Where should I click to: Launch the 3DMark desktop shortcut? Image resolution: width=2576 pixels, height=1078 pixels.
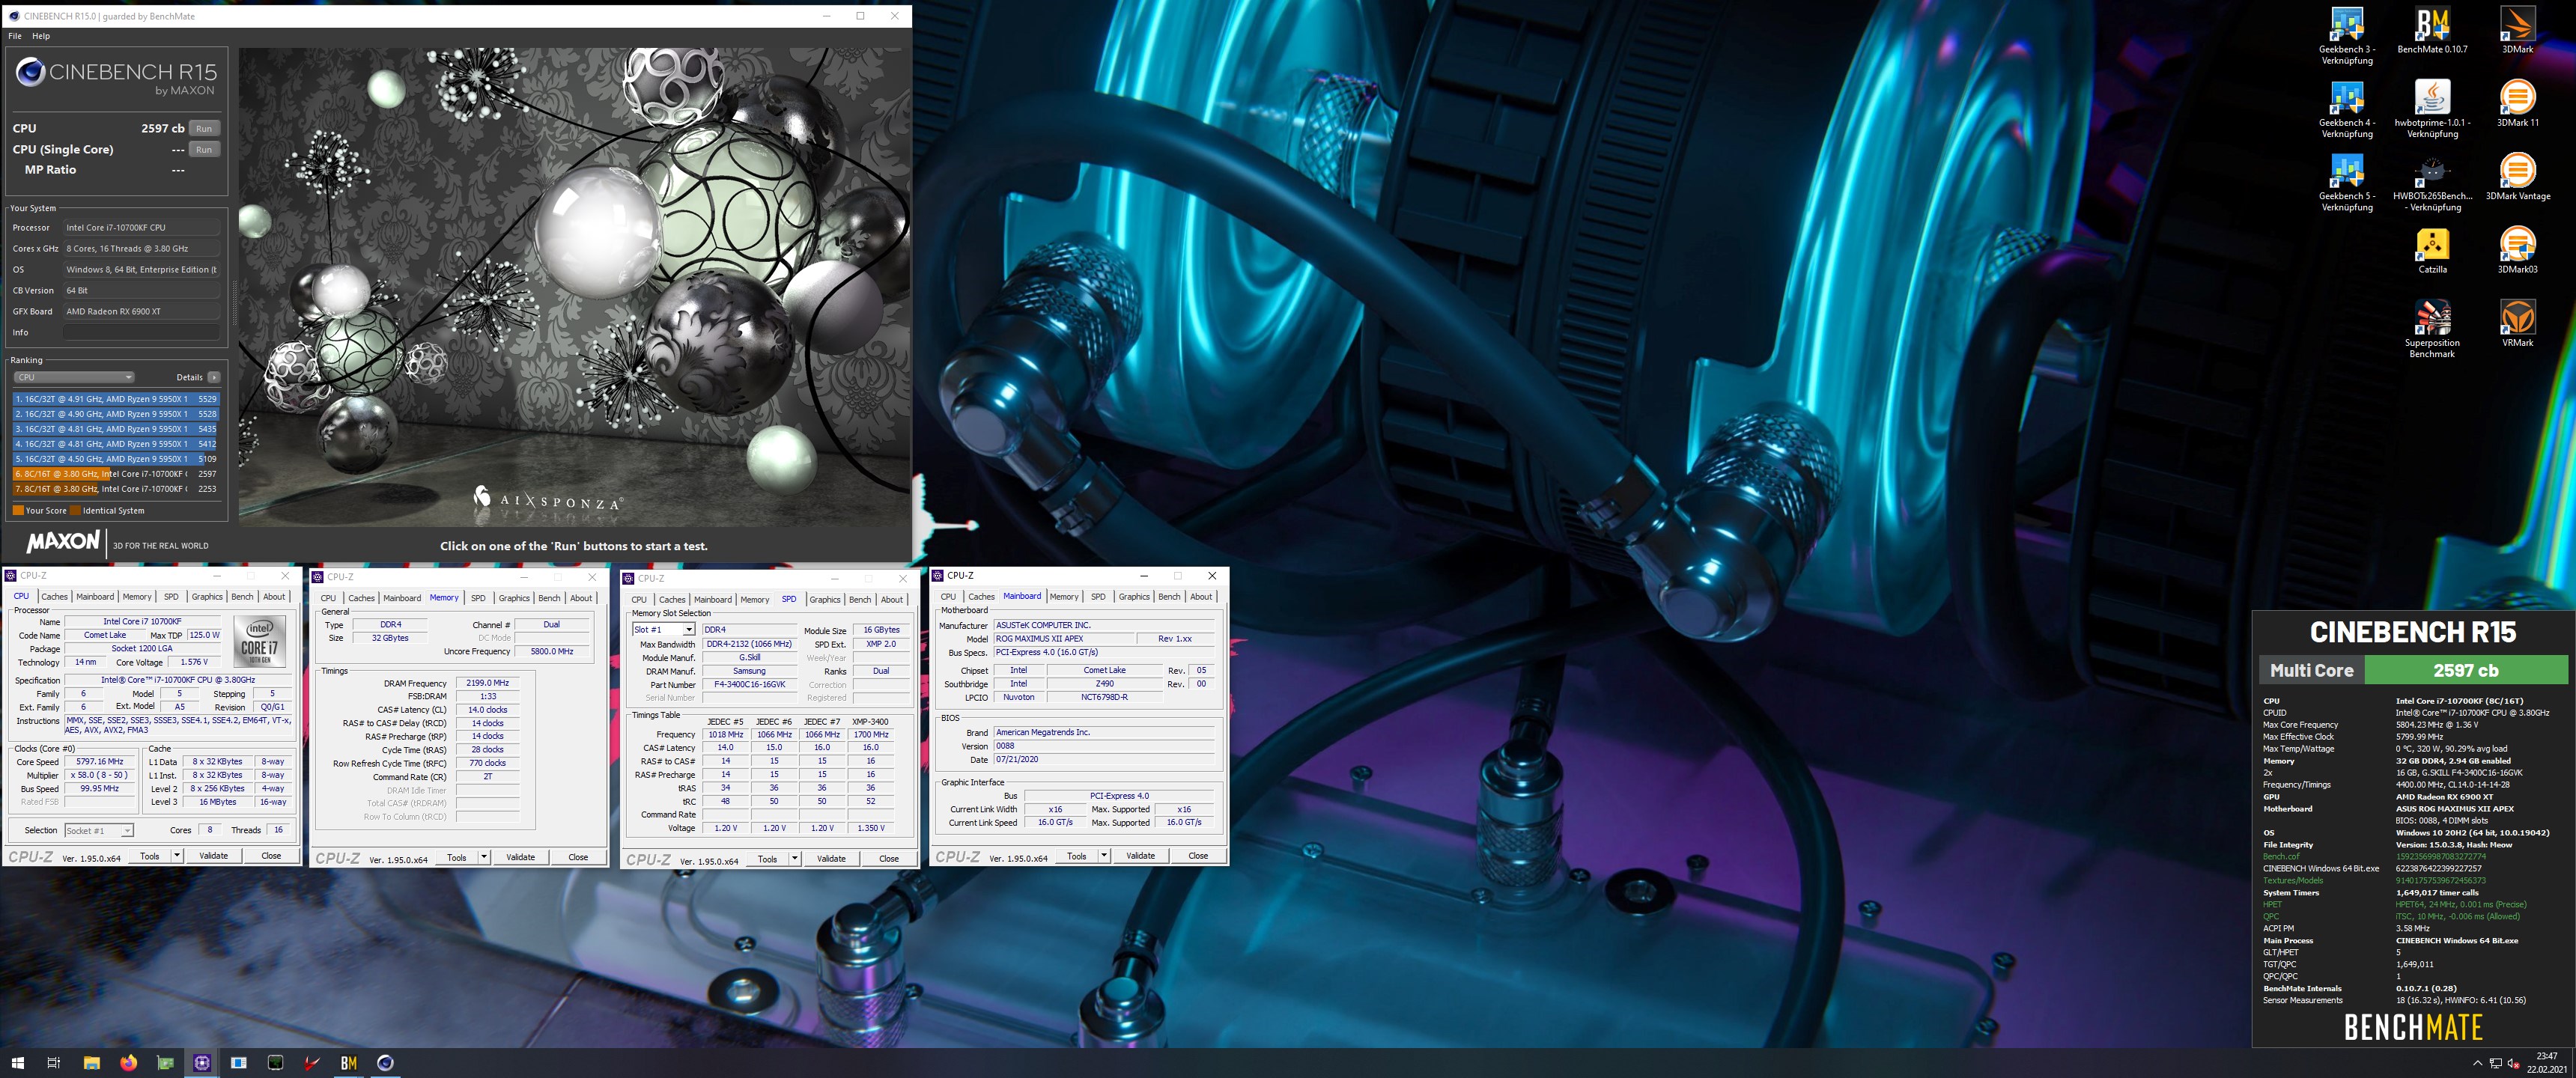tap(2517, 31)
